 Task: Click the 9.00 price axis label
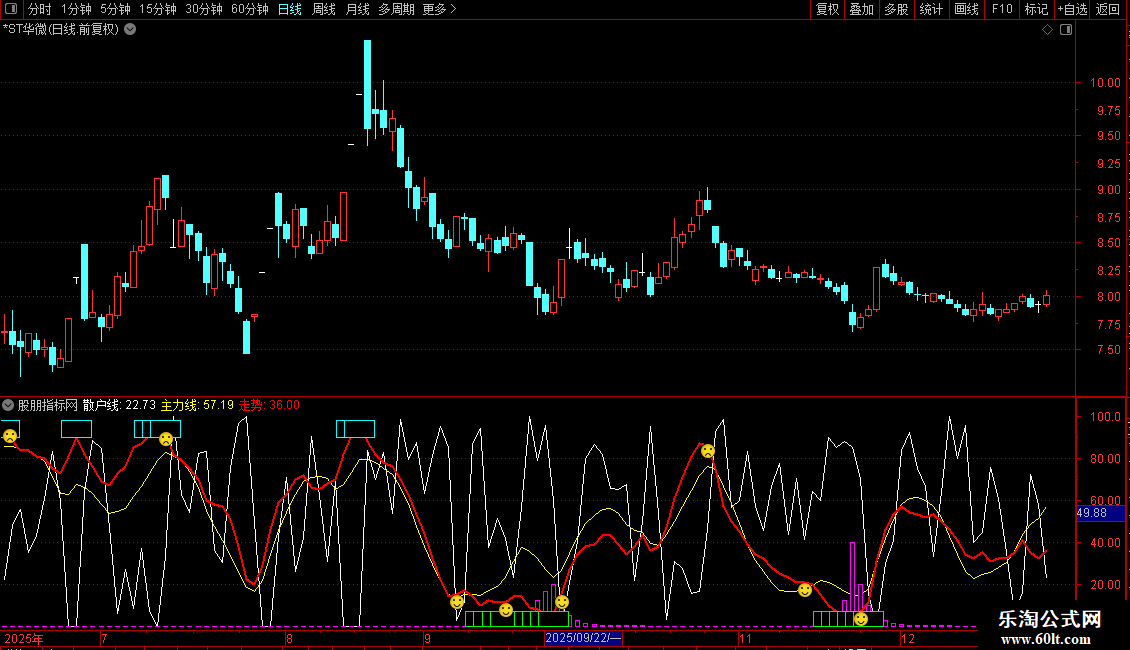click(1108, 190)
